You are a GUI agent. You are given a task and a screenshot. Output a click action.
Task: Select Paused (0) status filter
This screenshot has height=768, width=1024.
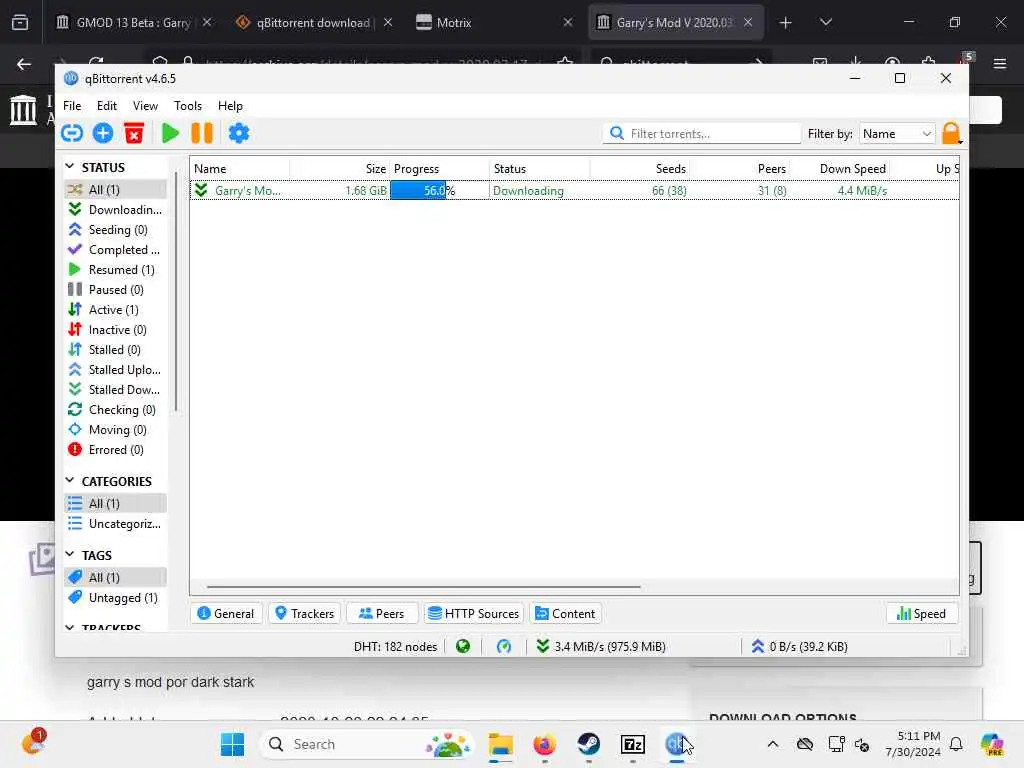coord(115,290)
